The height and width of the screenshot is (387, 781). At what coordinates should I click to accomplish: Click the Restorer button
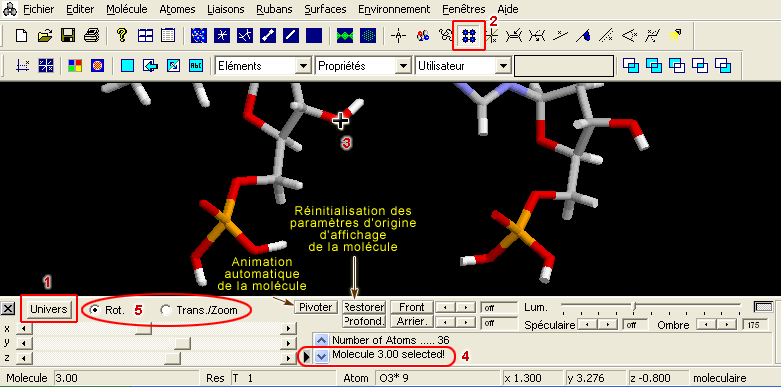click(x=364, y=307)
